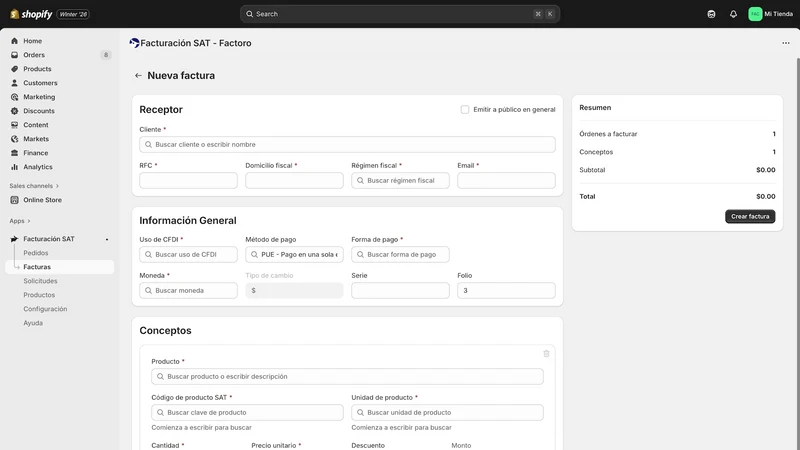Open the notifications bell

pyautogui.click(x=733, y=14)
